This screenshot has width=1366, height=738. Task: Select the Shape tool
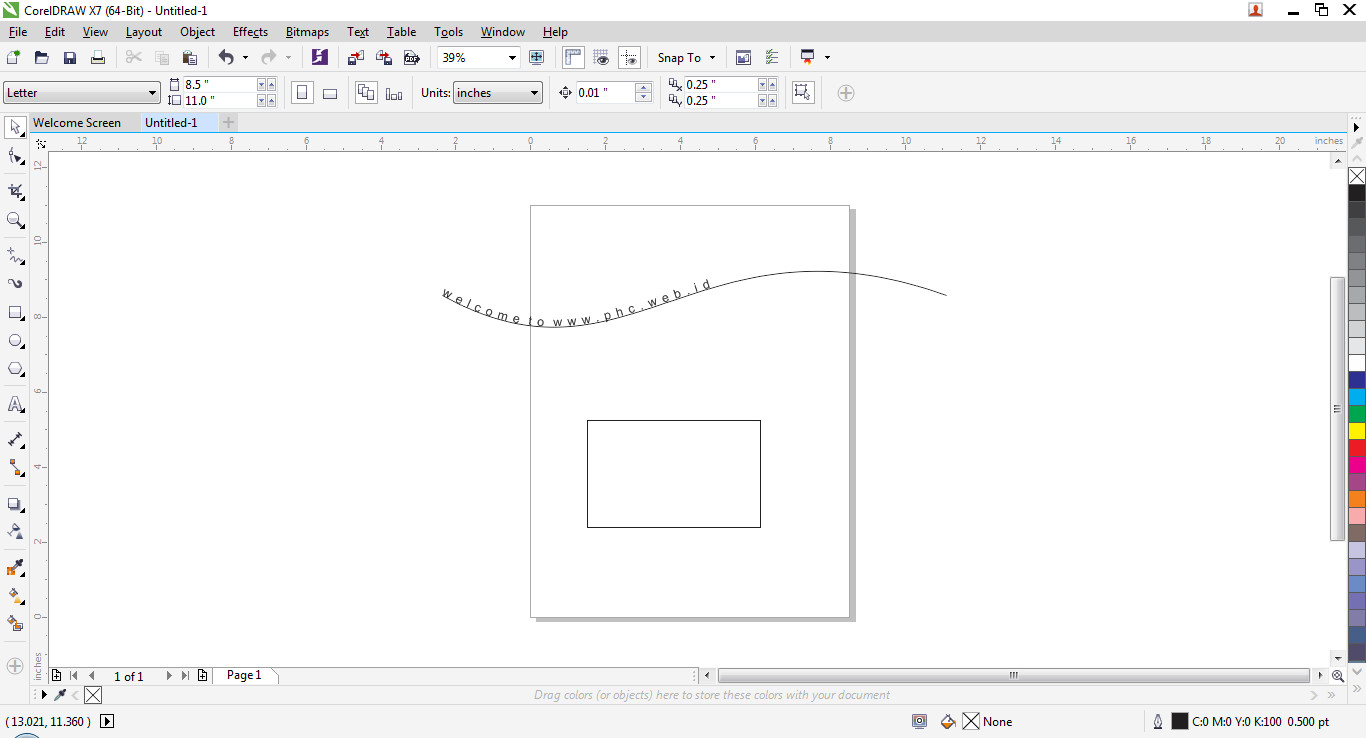[x=16, y=157]
